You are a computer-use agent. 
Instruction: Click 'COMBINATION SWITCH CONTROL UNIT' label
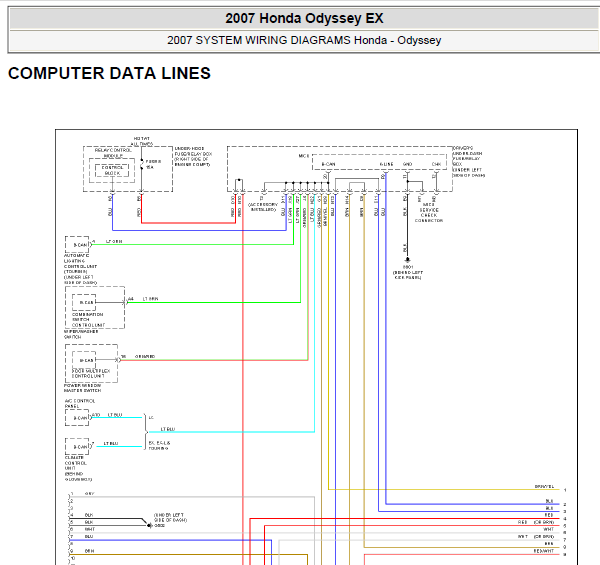(x=88, y=320)
